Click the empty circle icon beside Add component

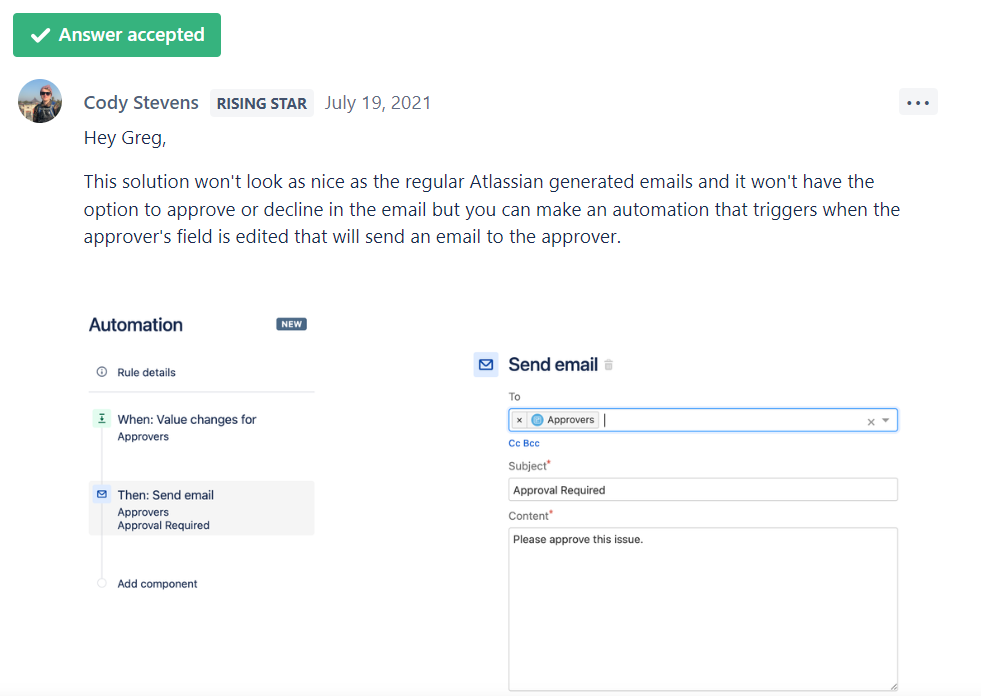pyautogui.click(x=100, y=583)
